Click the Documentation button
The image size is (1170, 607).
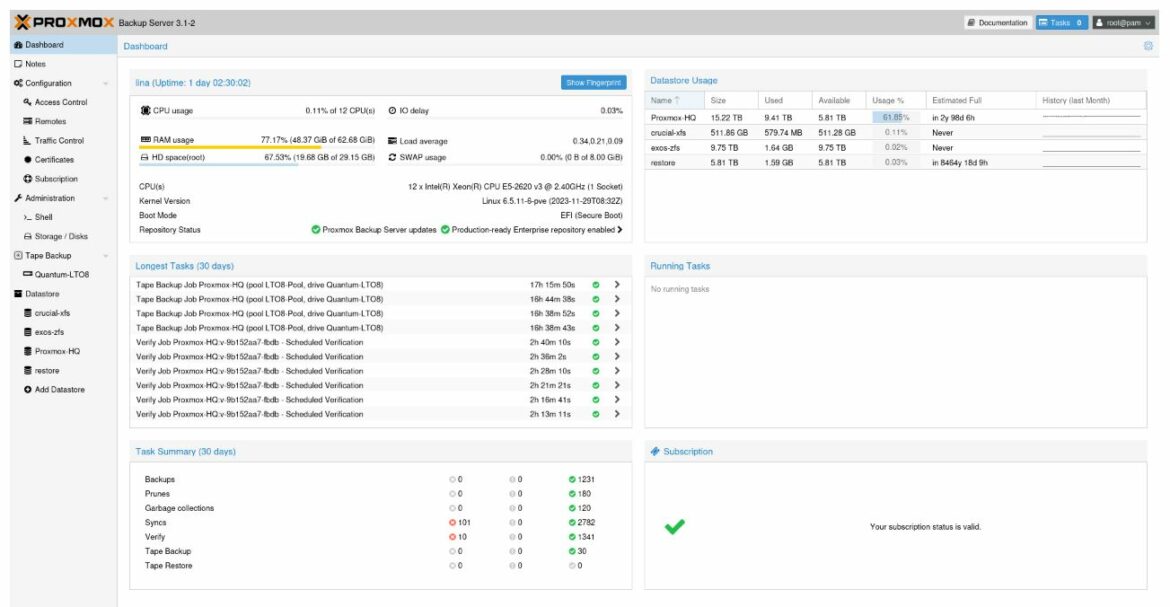pyautogui.click(x=998, y=23)
